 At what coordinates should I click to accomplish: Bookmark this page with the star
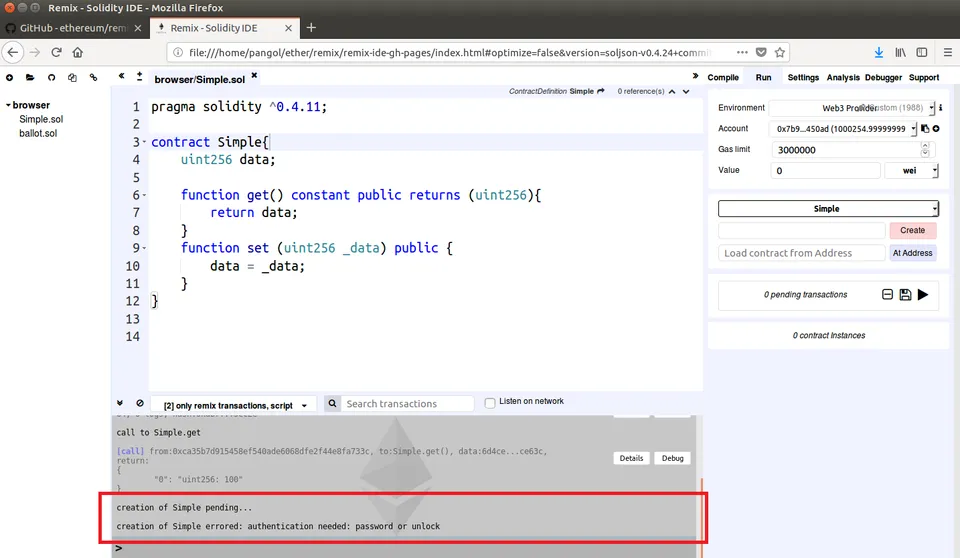point(779,53)
